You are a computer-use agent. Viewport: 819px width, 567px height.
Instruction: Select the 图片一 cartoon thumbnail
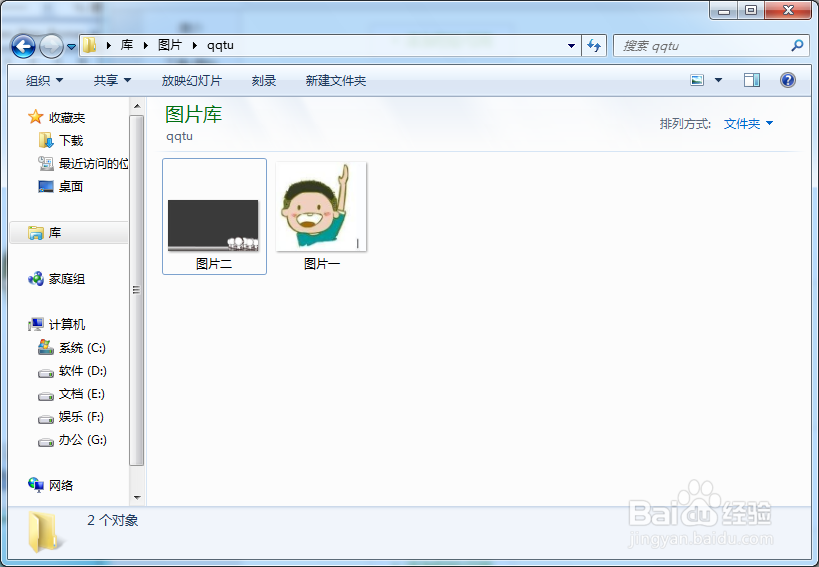click(321, 207)
